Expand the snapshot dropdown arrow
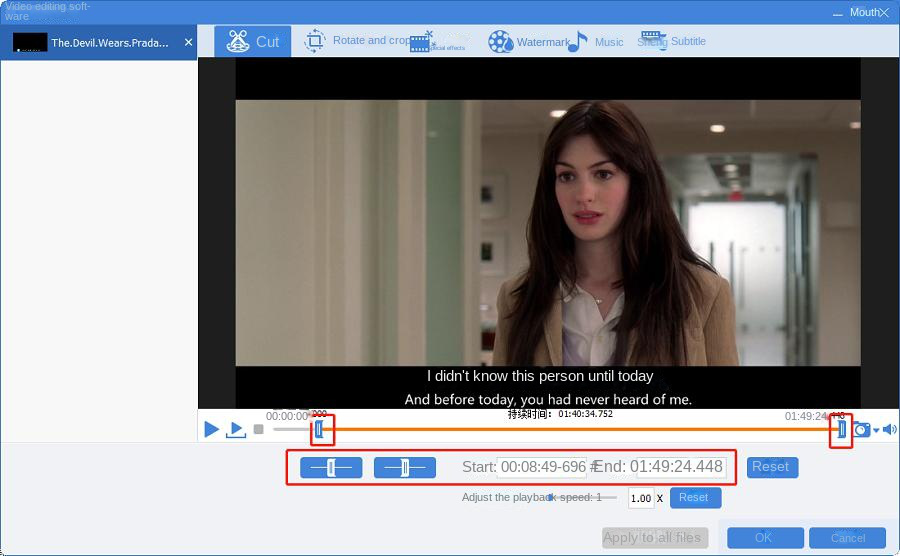The image size is (900, 556). 876,430
